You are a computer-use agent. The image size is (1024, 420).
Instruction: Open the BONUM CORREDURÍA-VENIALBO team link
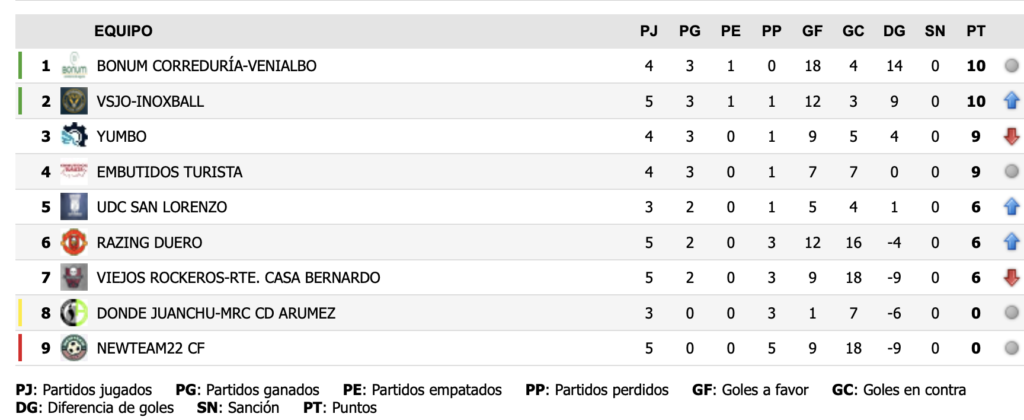[206, 66]
